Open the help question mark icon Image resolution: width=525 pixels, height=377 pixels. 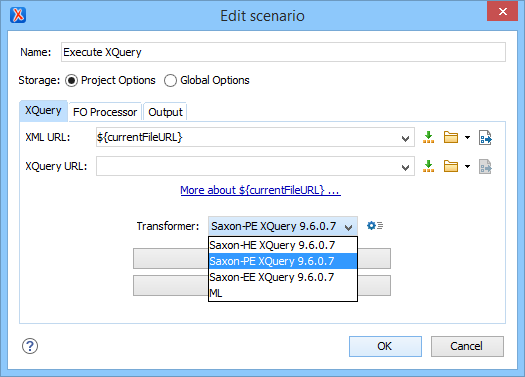pos(30,346)
